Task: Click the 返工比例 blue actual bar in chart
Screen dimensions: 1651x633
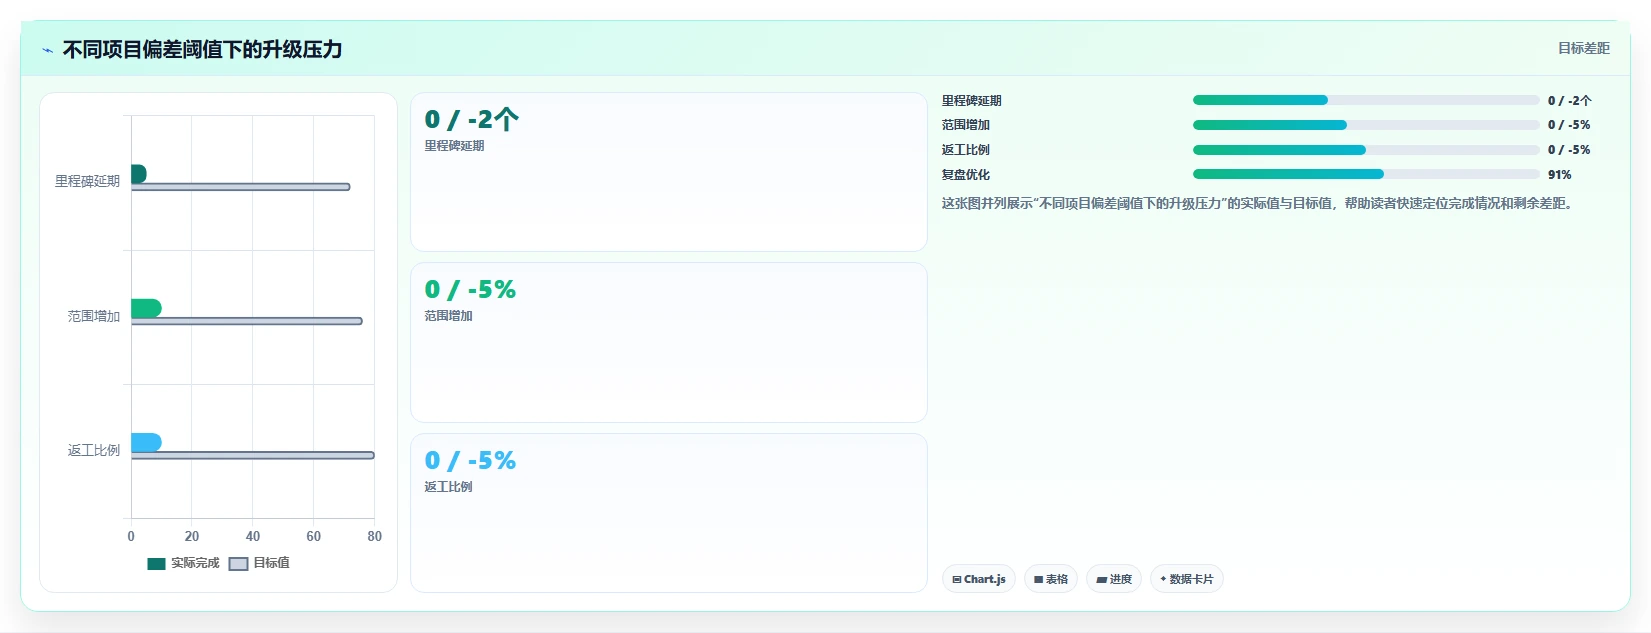Action: click(146, 442)
